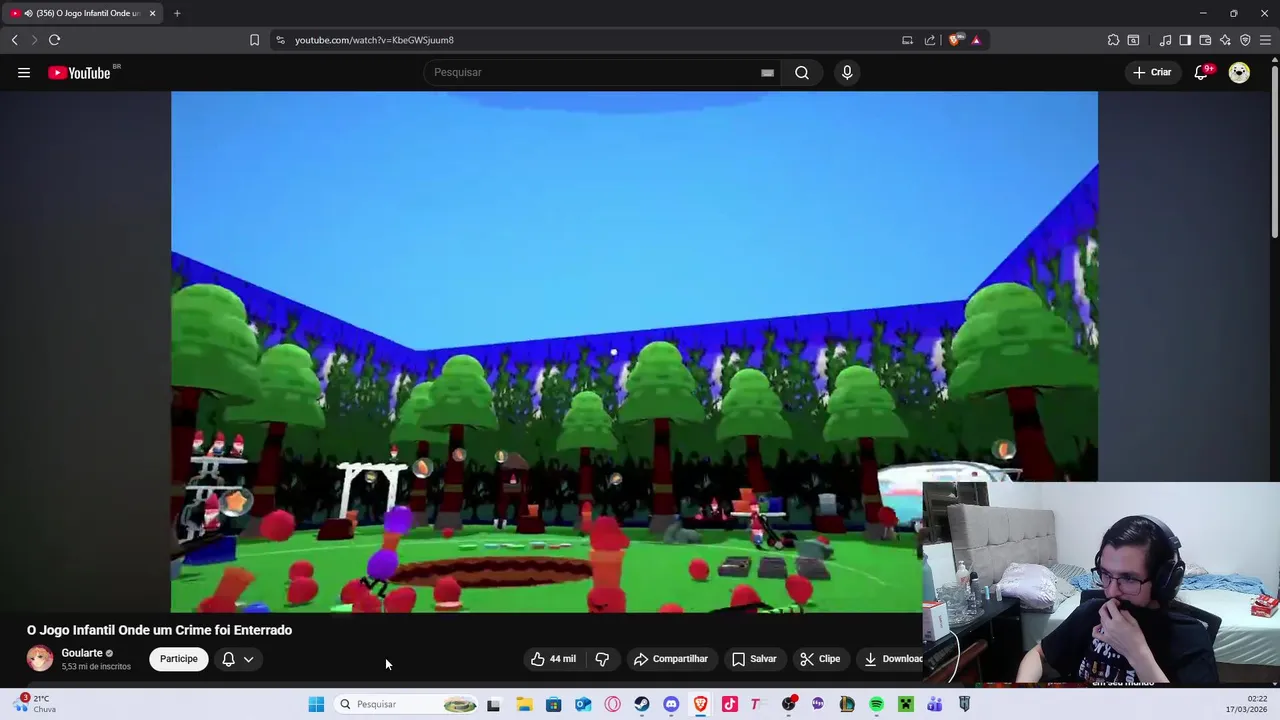Open Microsoft Store taskbar icon
The height and width of the screenshot is (720, 1280).
553,704
